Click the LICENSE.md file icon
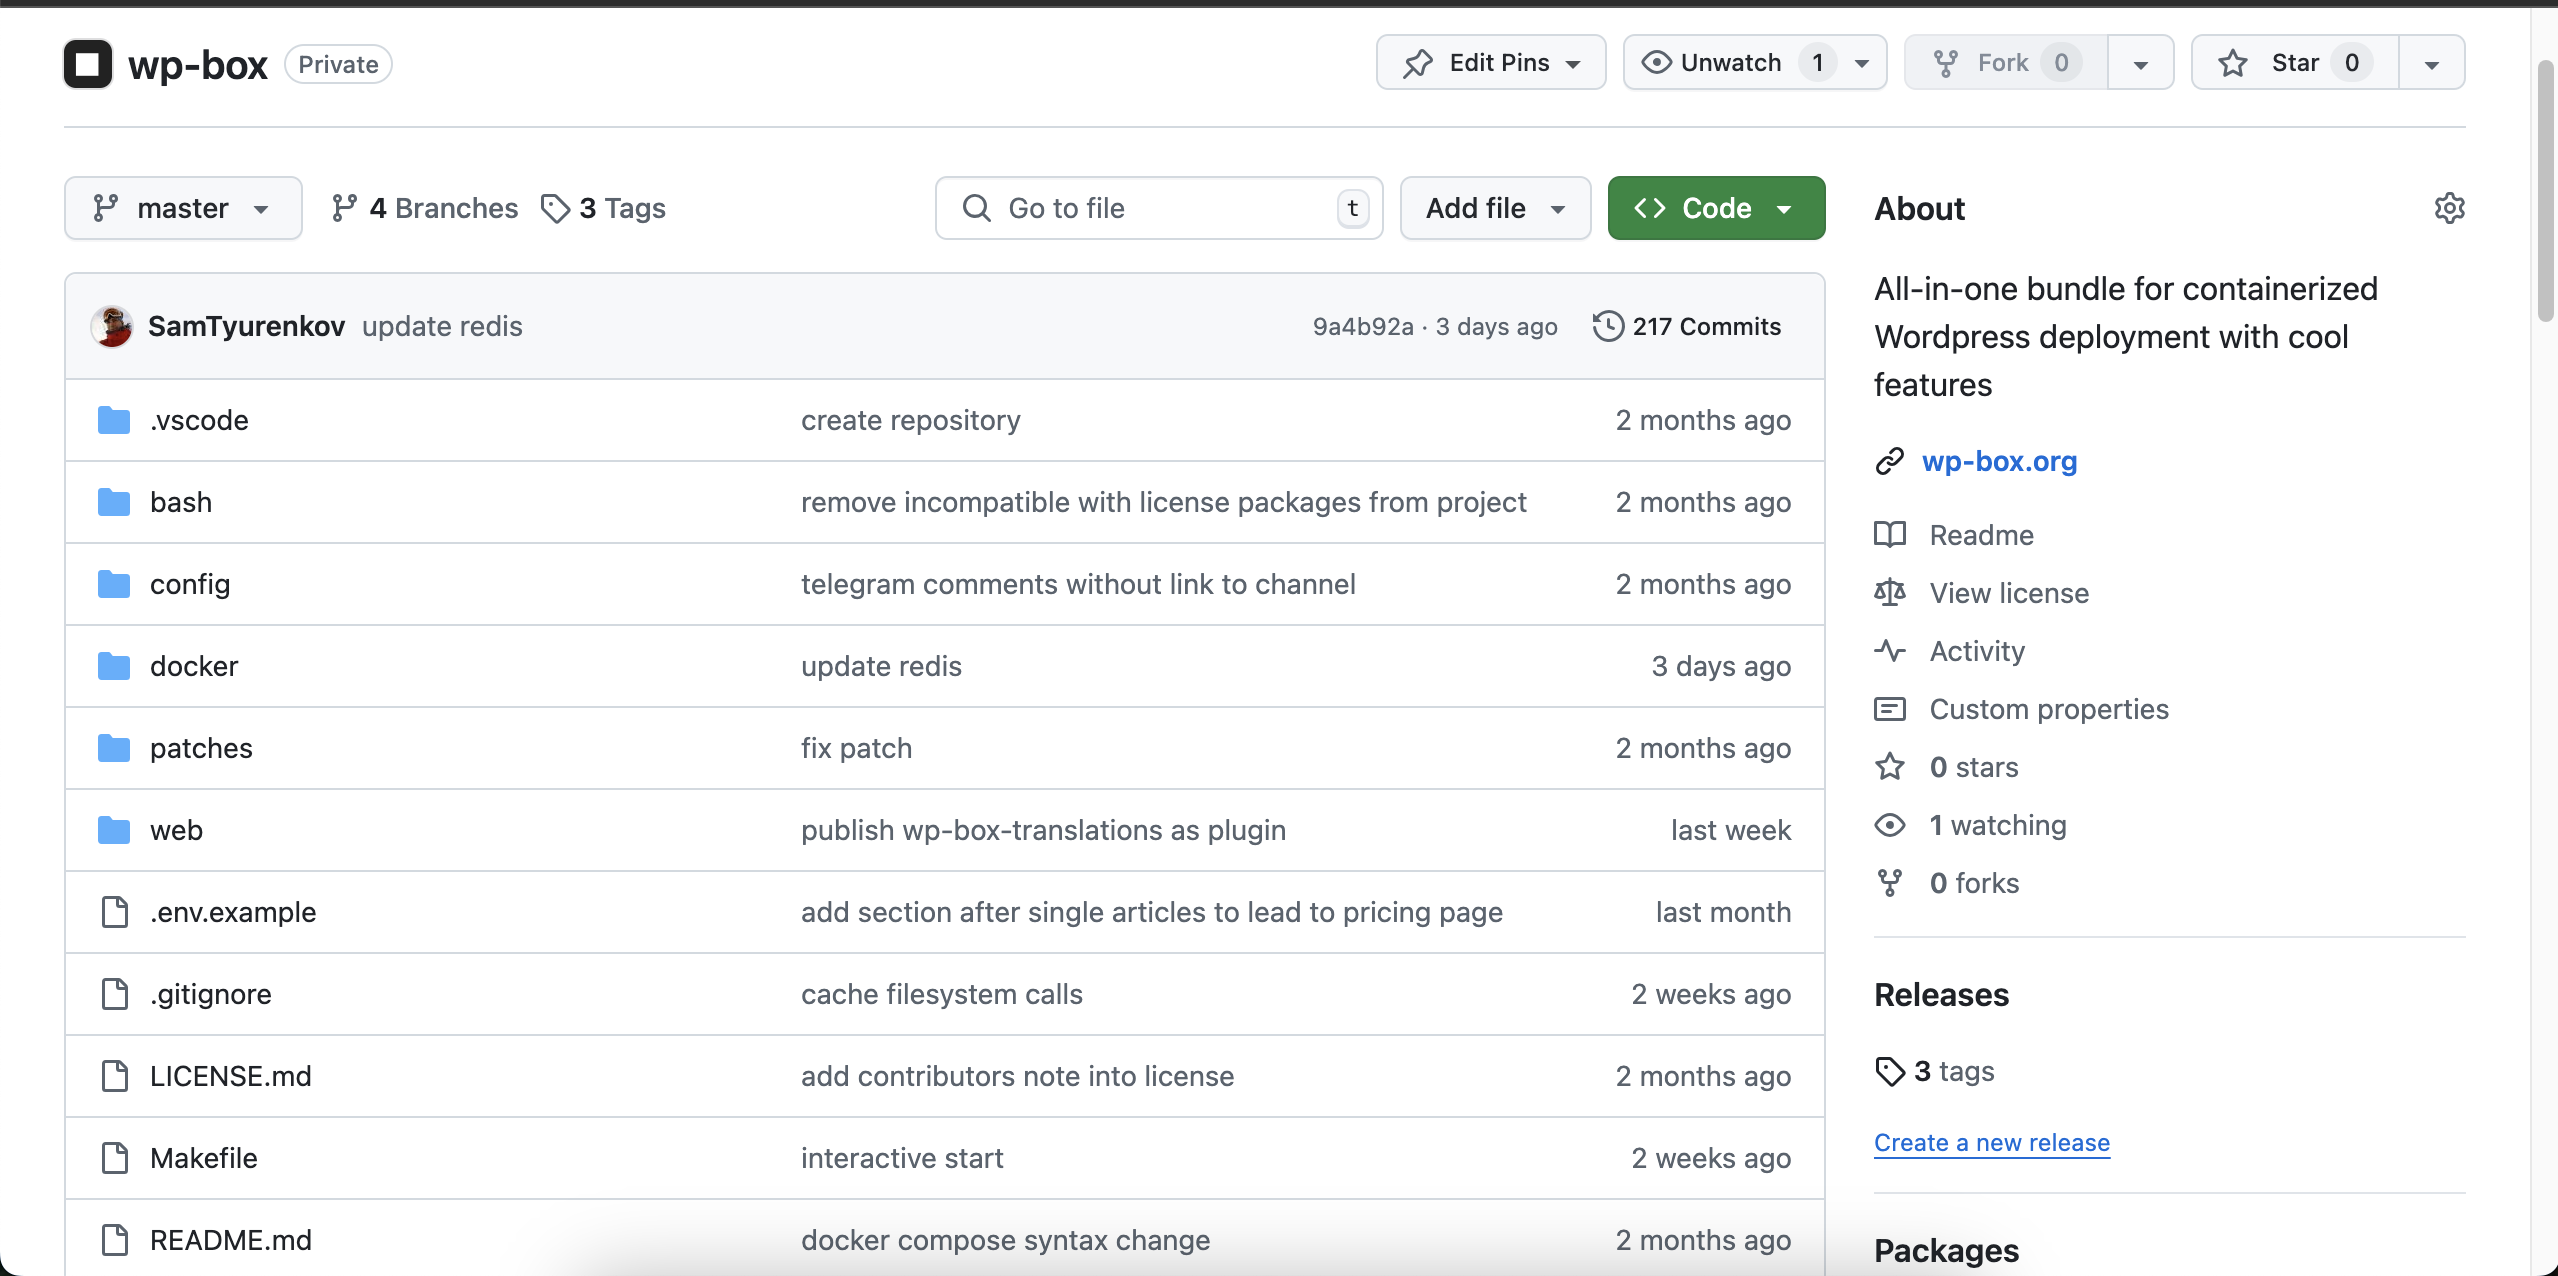Viewport: 2558px width, 1276px height. [x=115, y=1076]
